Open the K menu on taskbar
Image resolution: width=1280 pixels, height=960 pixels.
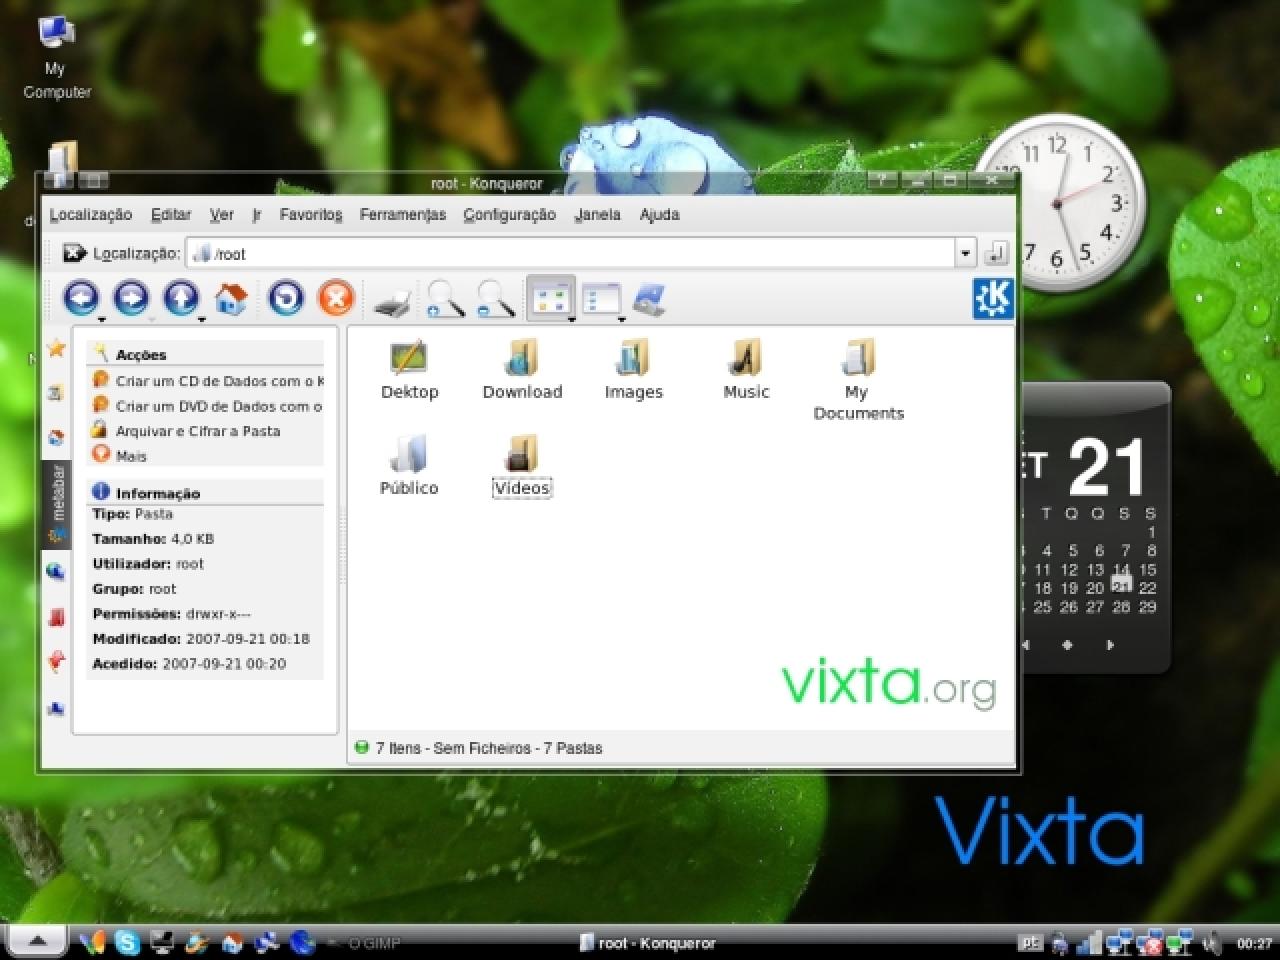(x=38, y=940)
